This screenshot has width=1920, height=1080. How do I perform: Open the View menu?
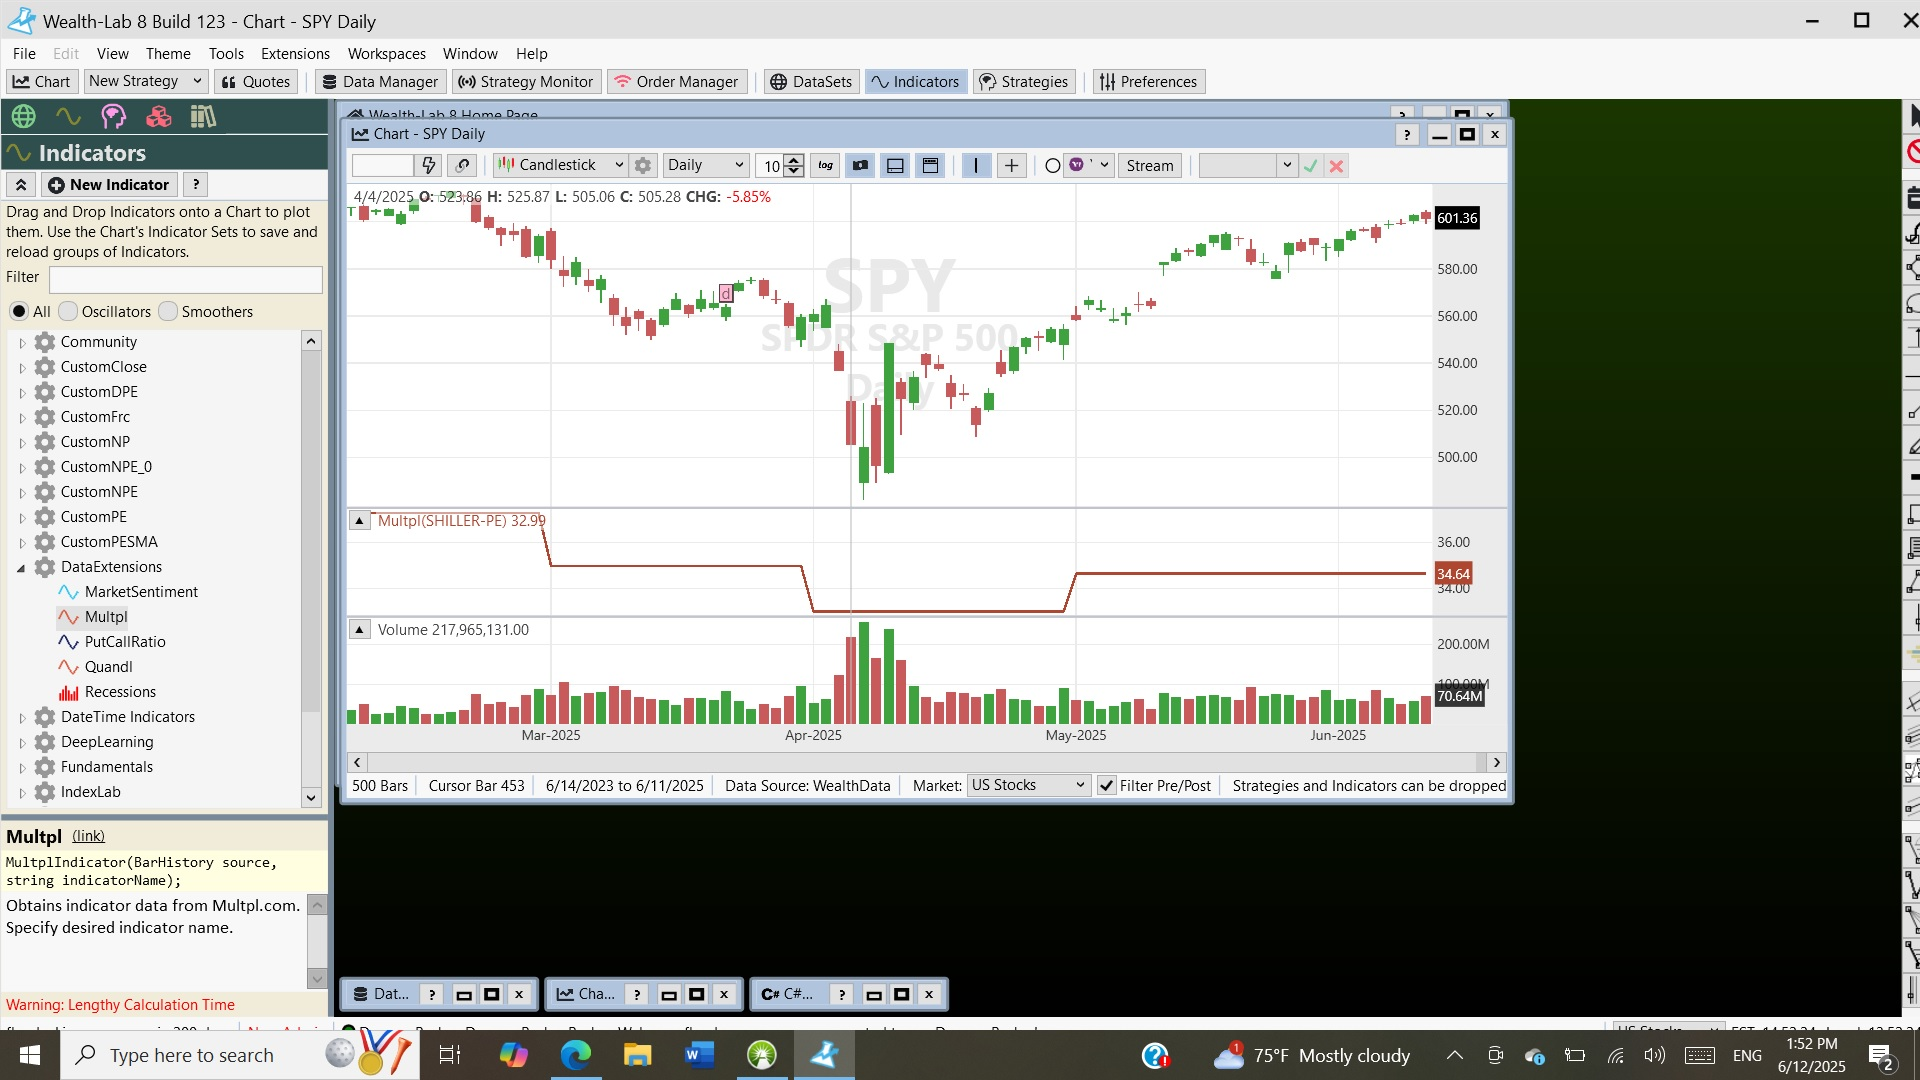[112, 54]
